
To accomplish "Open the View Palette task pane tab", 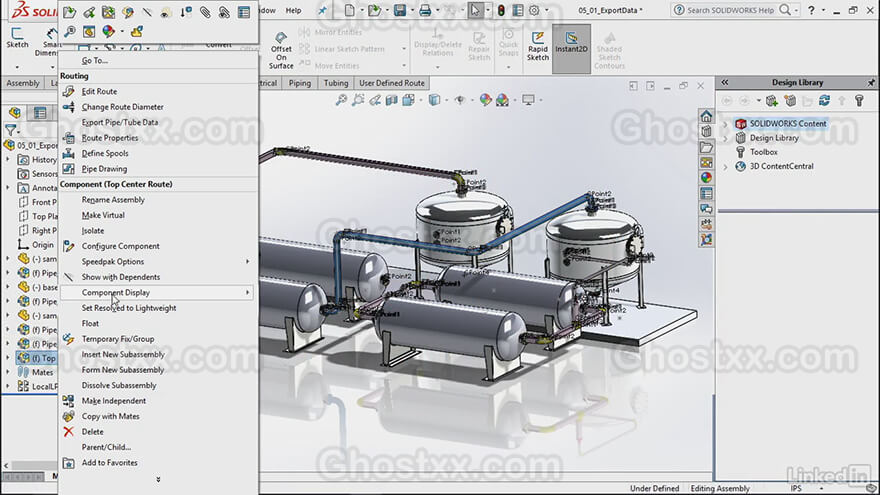I will [706, 163].
